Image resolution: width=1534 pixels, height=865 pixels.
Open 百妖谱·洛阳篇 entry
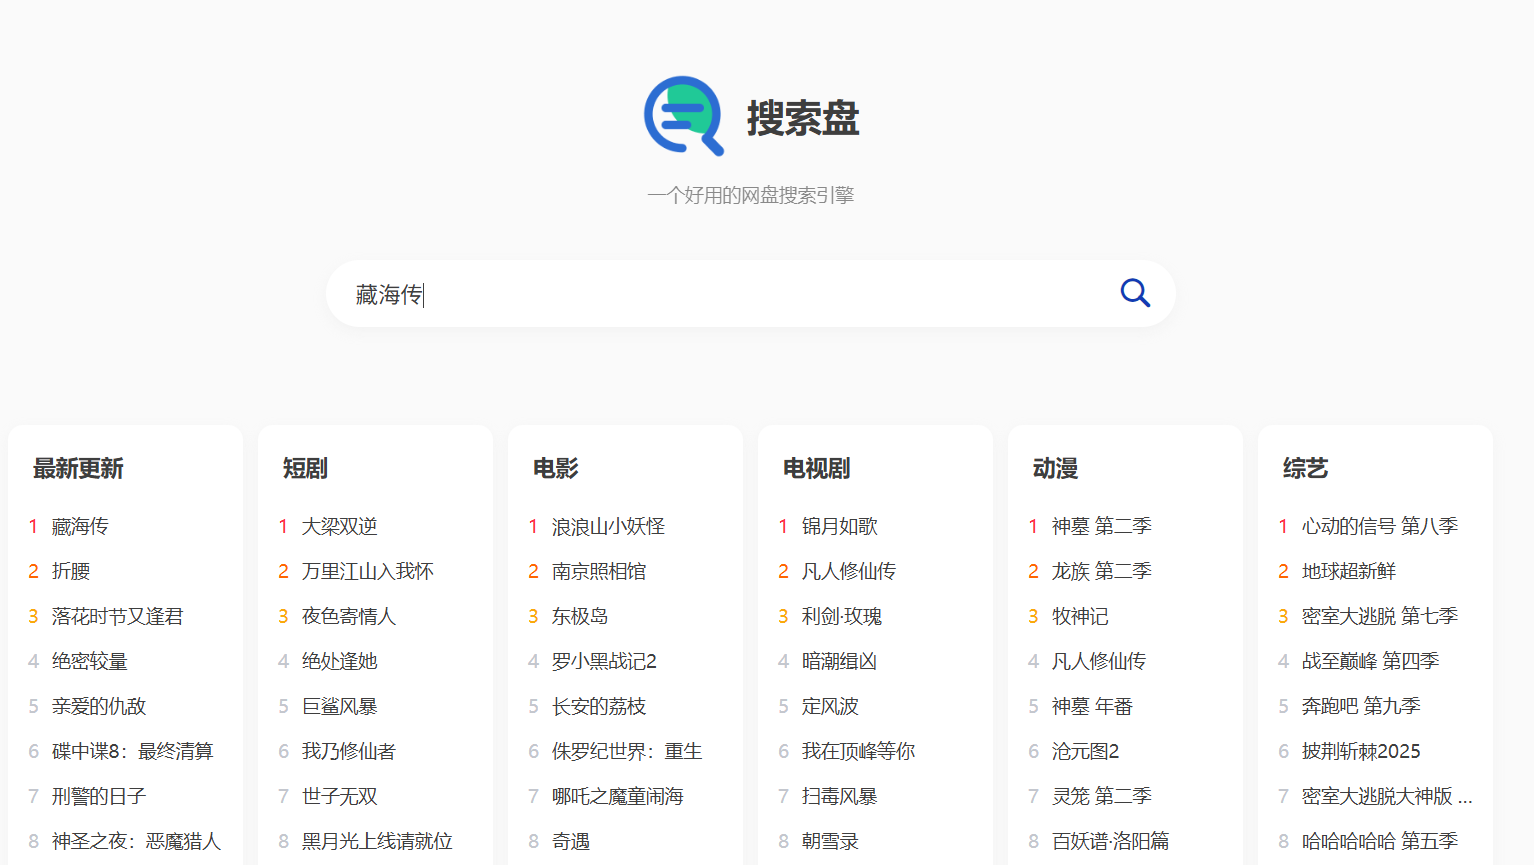[x=1111, y=841]
